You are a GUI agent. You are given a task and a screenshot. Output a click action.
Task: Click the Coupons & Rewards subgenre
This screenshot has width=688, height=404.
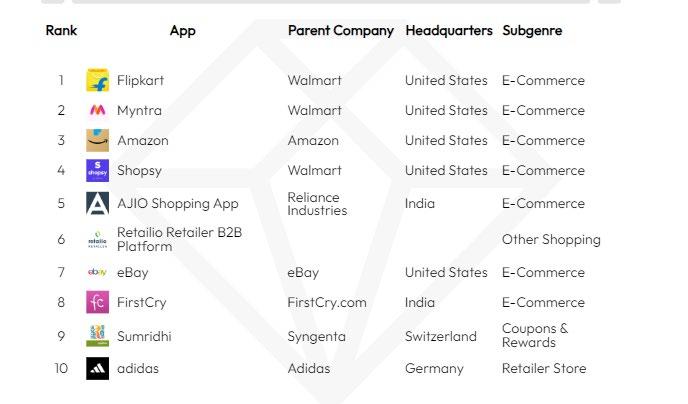(x=534, y=336)
